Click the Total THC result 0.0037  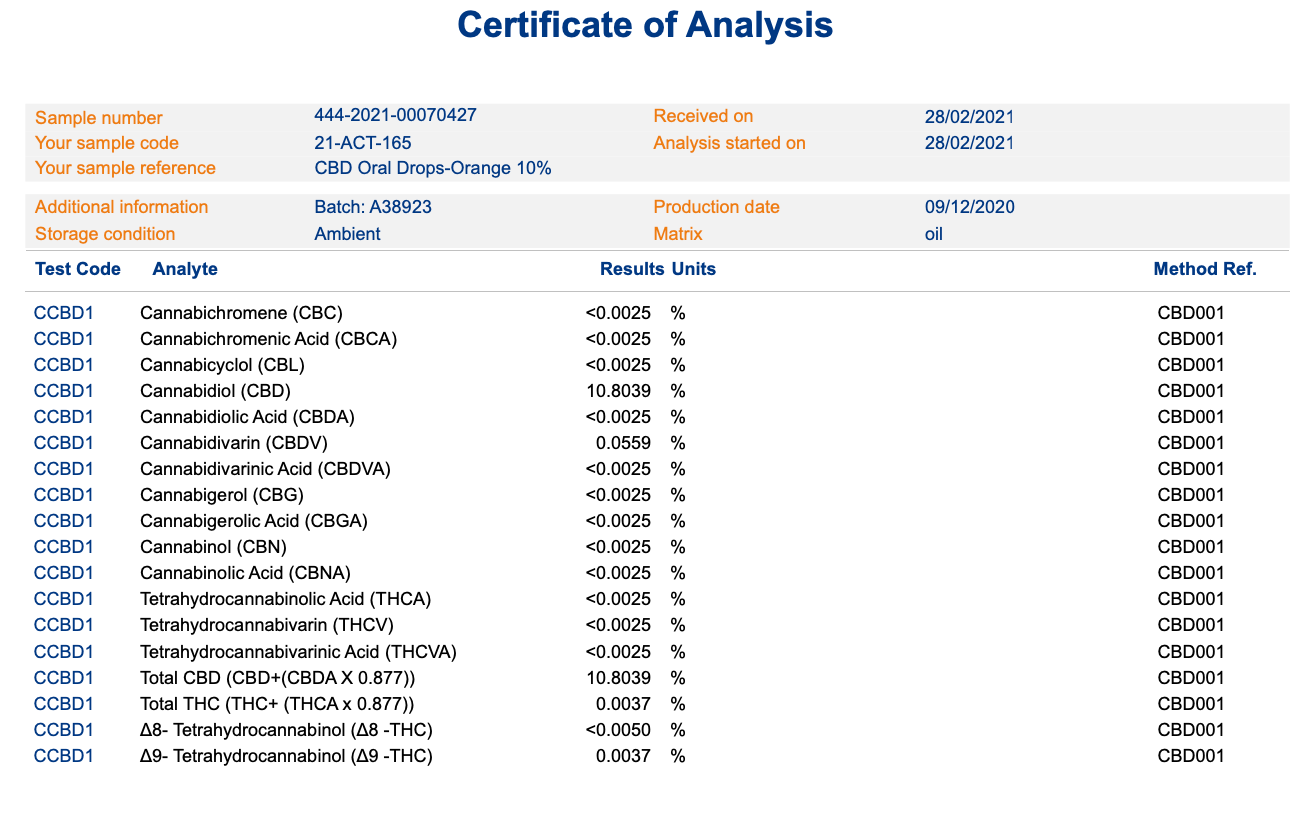[x=624, y=704]
